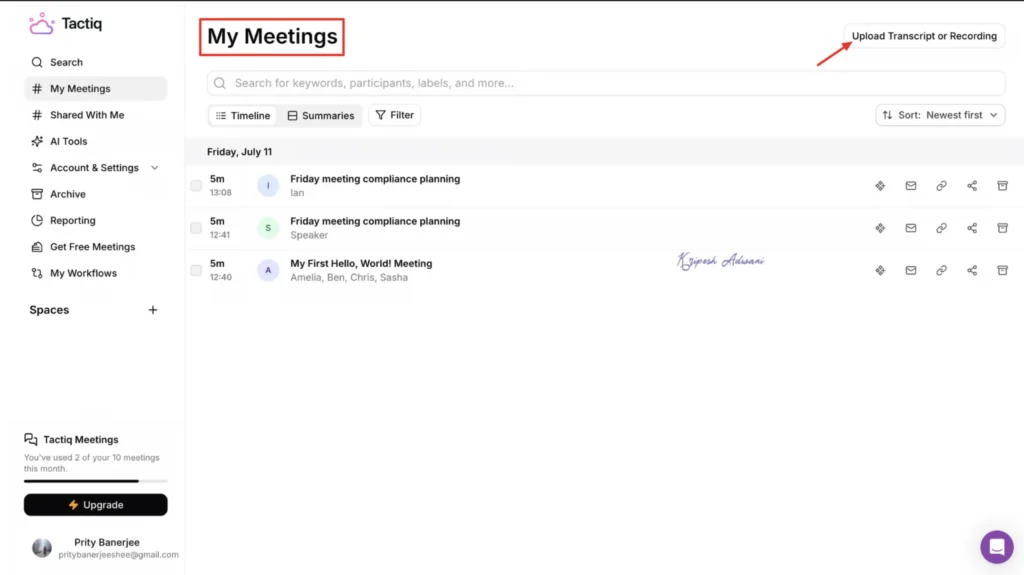Viewport: 1024px width, 575px height.
Task: Archive the My First Hello, World! Meeting
Action: click(1002, 270)
